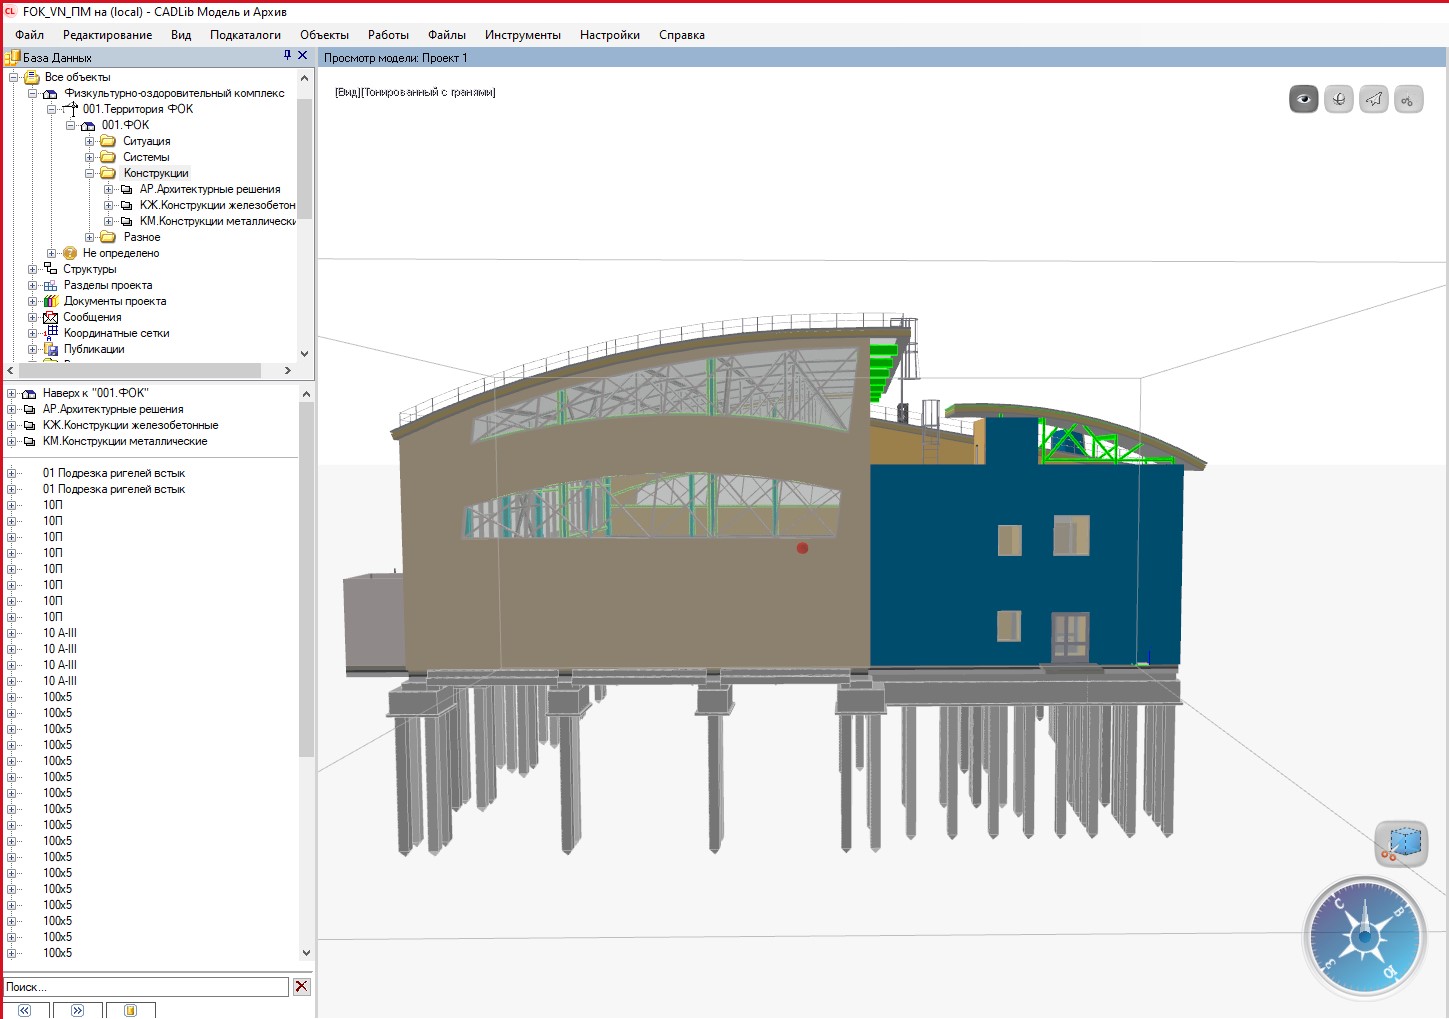Image resolution: width=1449 pixels, height=1019 pixels.
Task: Expand the Координатные сетки tree node
Action: [33, 333]
